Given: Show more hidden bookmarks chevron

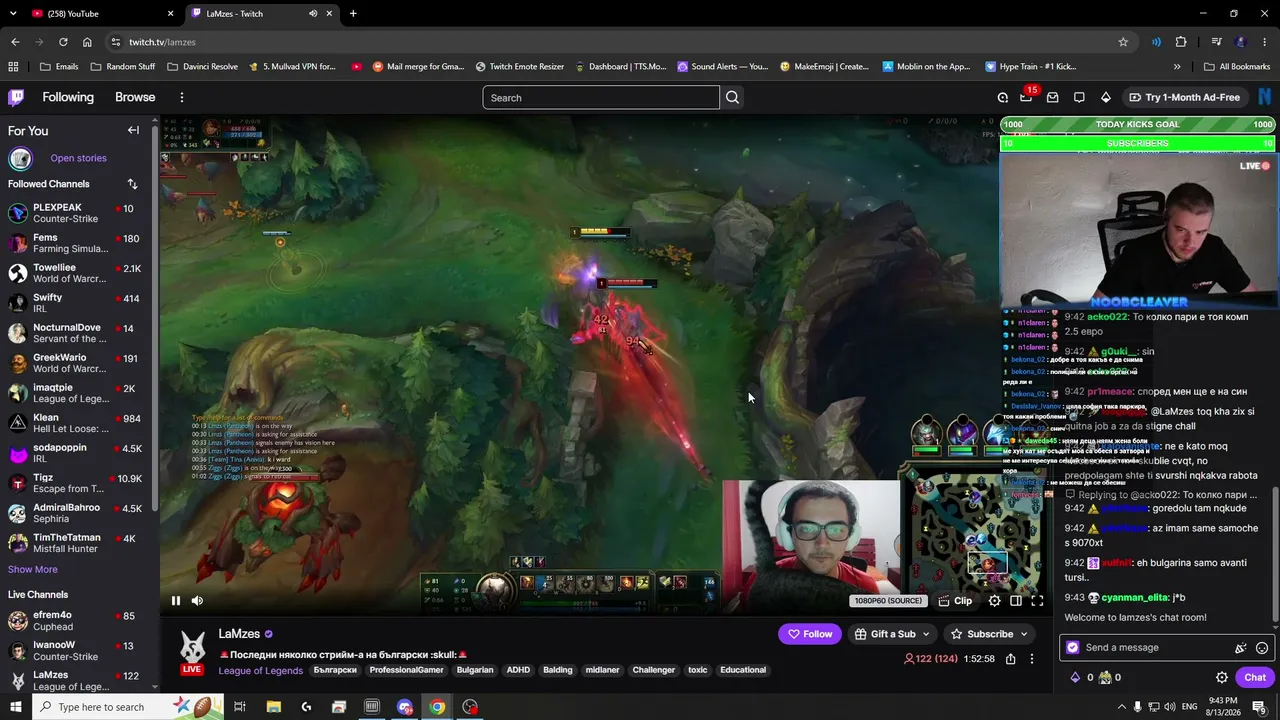Looking at the screenshot, I should (x=1177, y=67).
